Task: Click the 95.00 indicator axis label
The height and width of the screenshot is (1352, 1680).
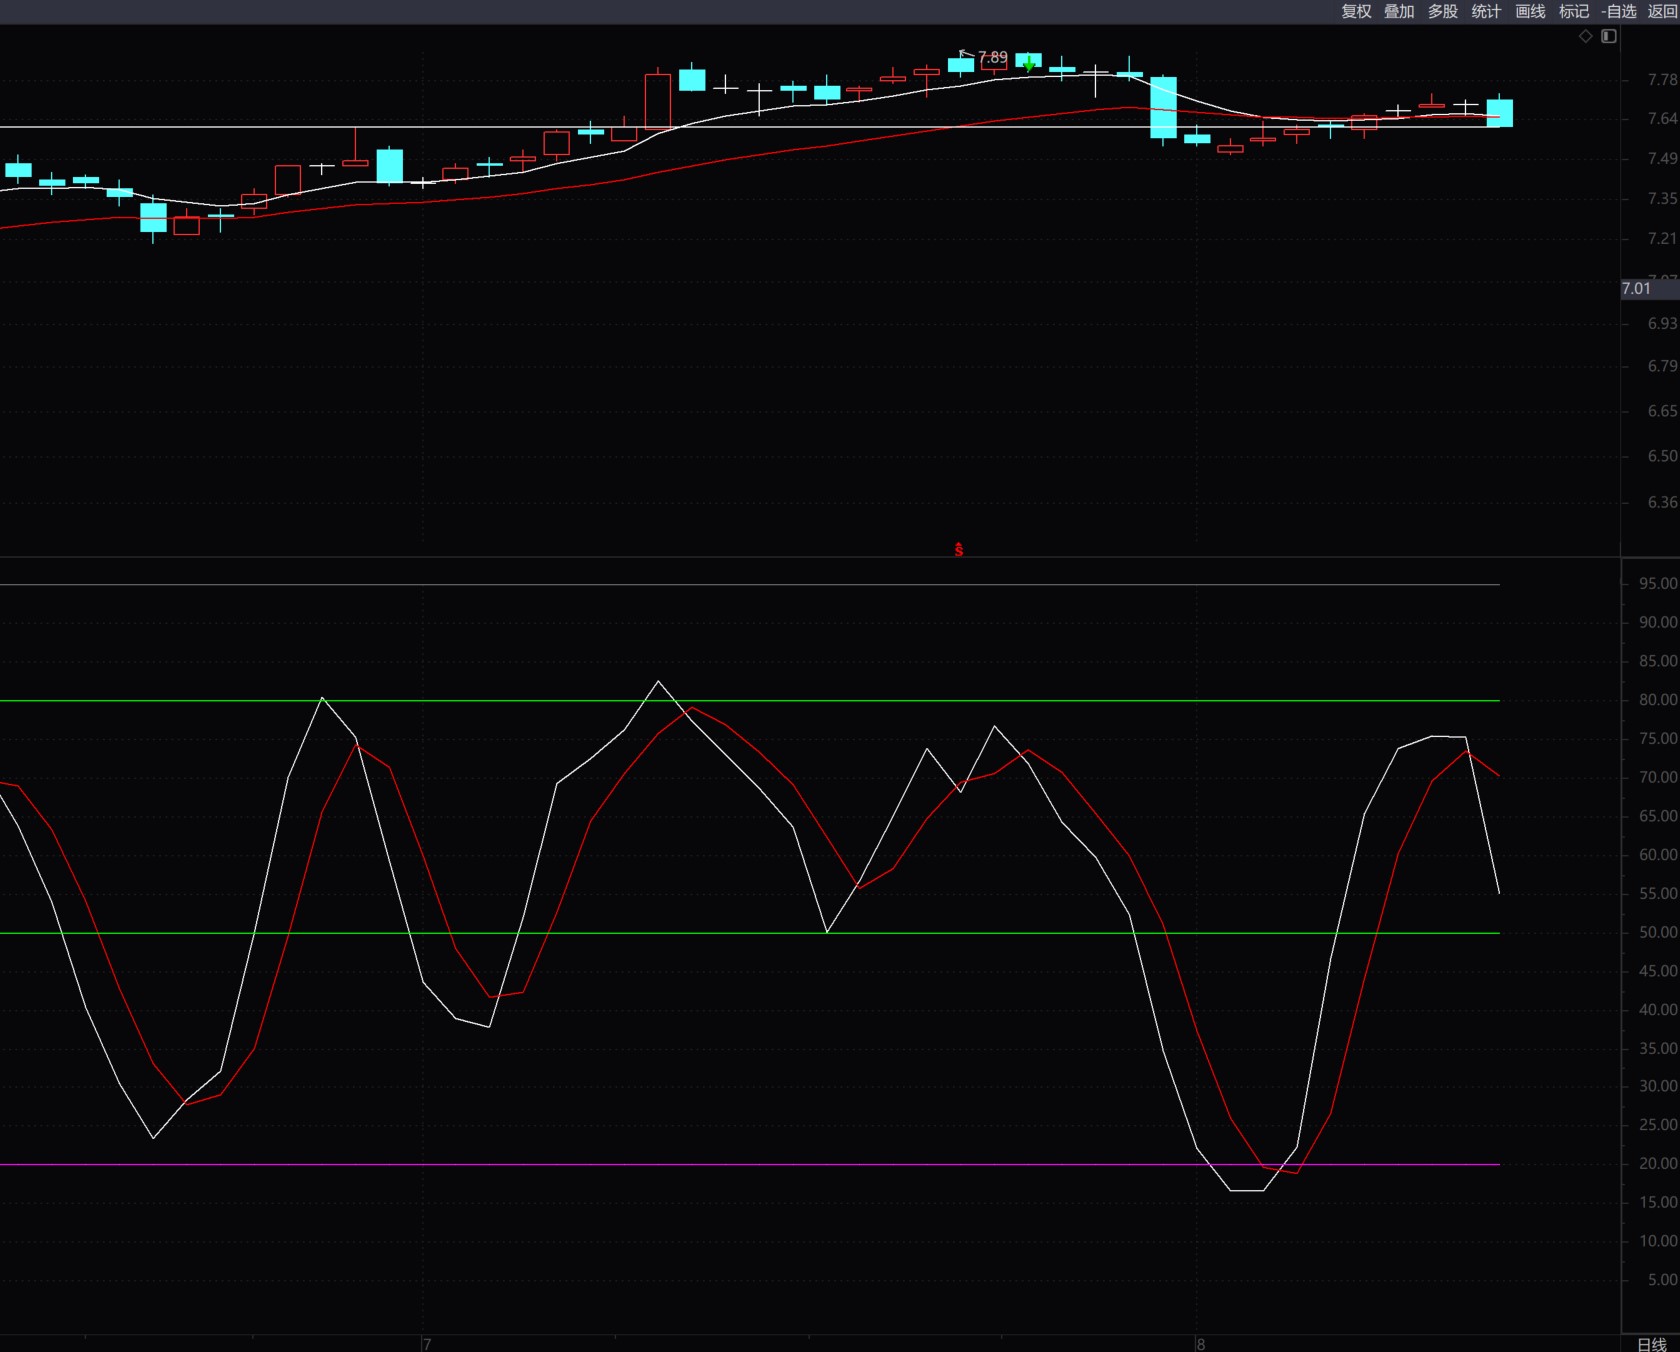Action: 1658,584
